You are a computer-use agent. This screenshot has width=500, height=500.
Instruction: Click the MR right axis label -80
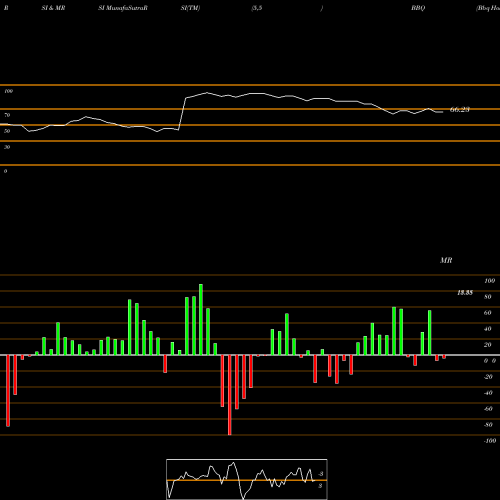(x=488, y=425)
